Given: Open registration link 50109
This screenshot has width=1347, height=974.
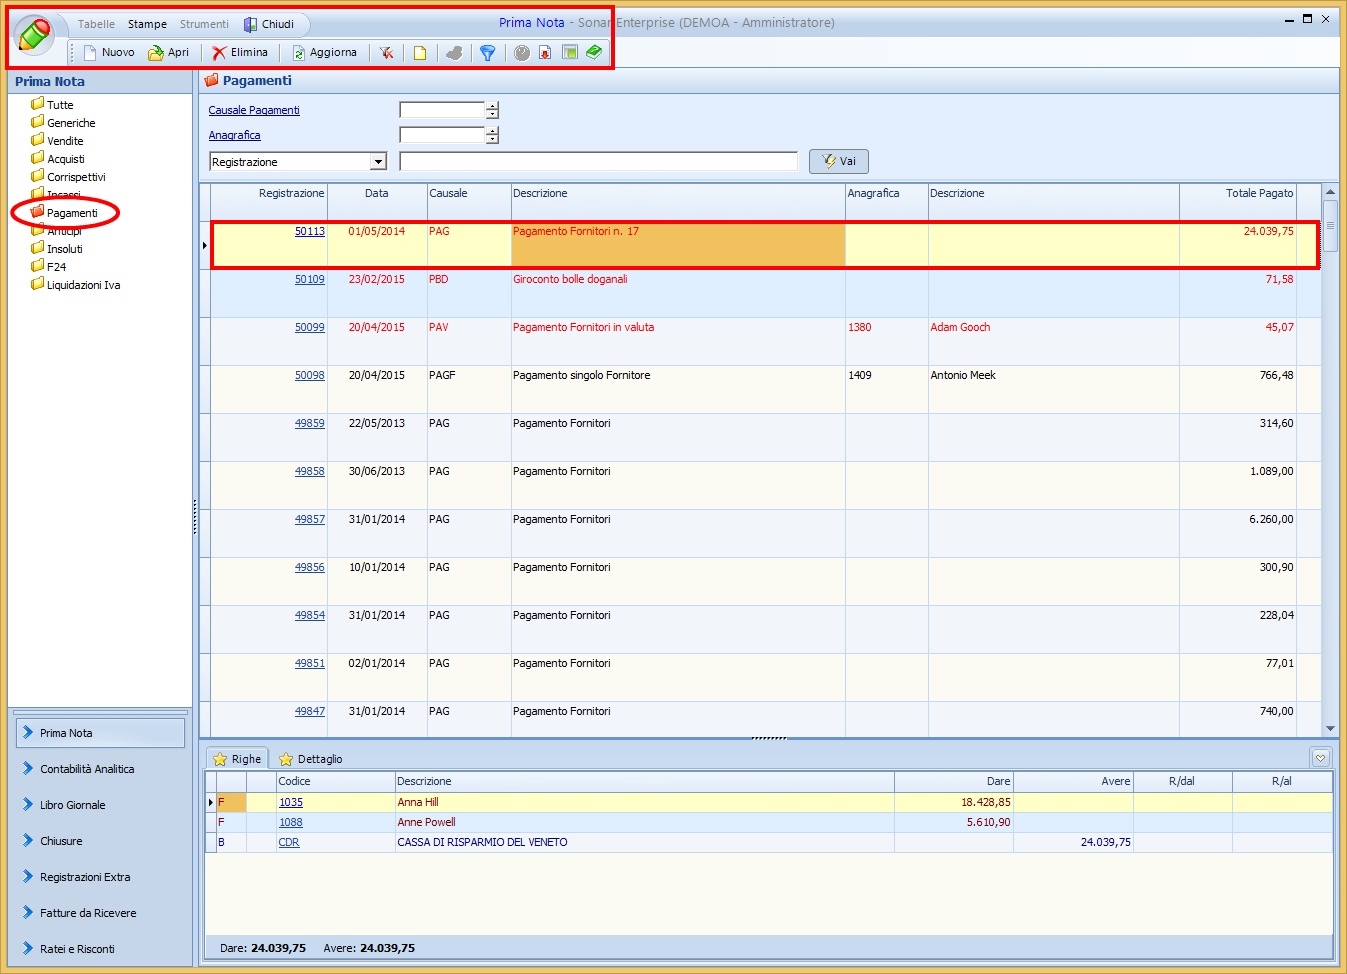Looking at the screenshot, I should [309, 280].
